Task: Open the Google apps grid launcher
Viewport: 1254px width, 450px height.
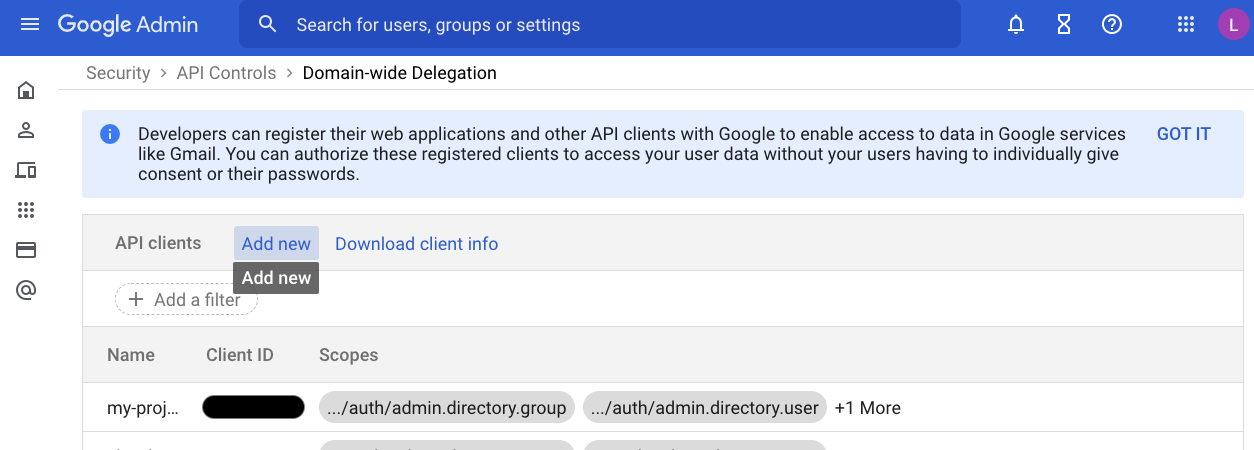Action: (1186, 25)
